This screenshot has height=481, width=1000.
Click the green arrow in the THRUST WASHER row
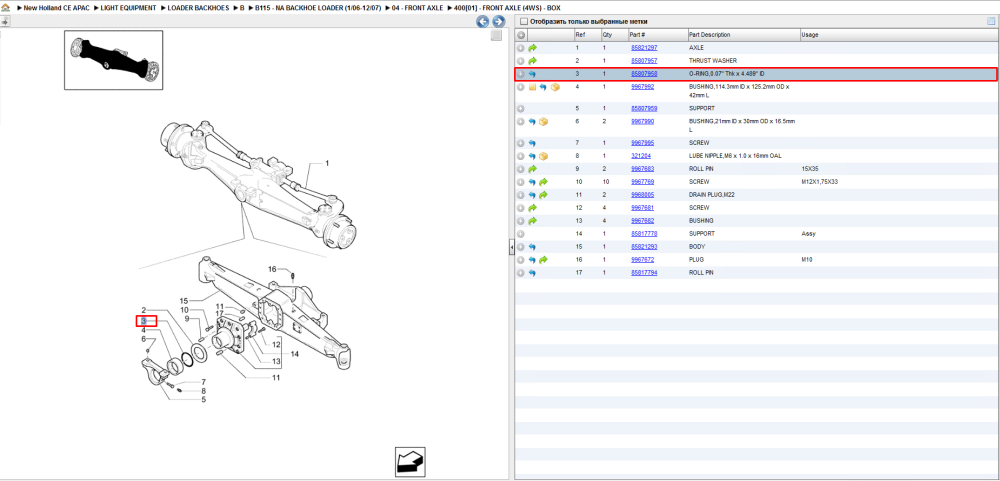click(x=533, y=61)
